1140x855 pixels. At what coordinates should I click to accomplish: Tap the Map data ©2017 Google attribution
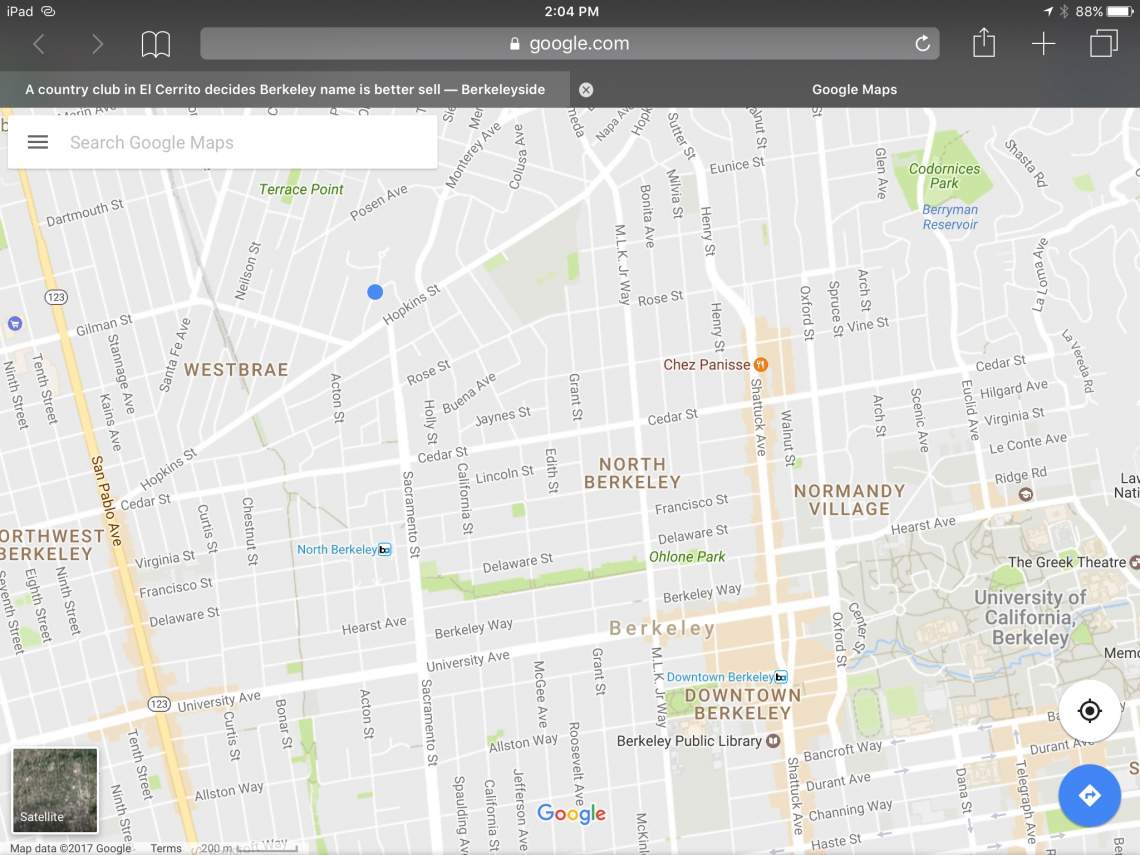(71, 848)
